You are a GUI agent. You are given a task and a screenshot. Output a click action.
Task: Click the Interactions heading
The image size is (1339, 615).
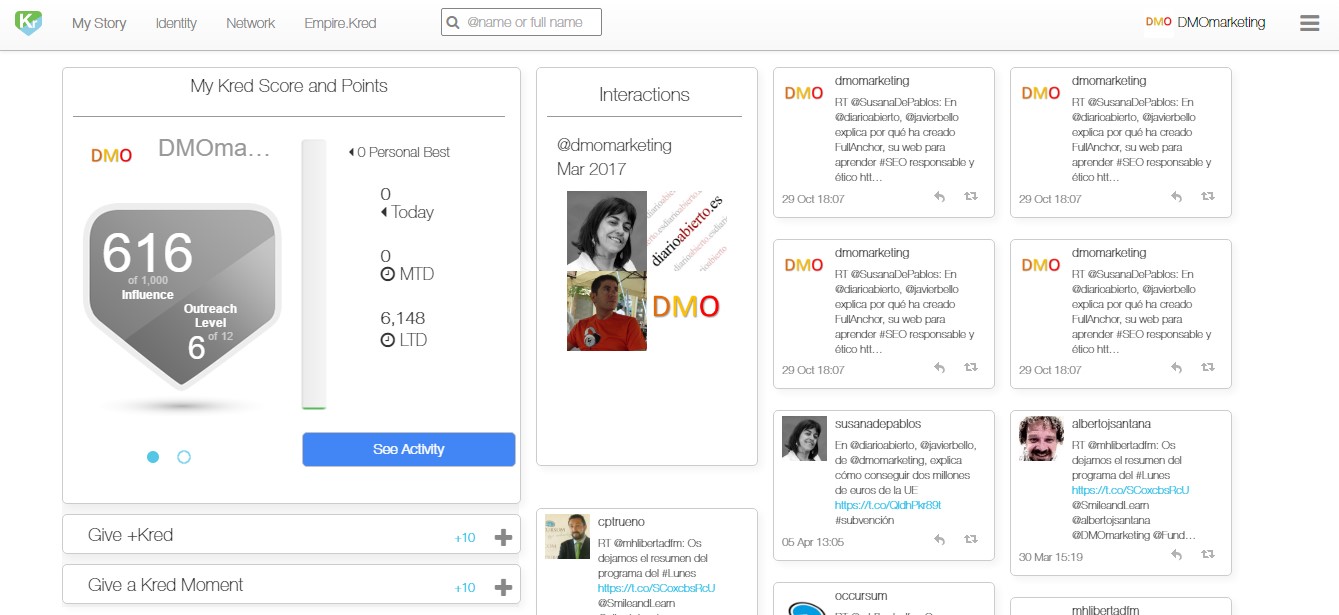[644, 95]
